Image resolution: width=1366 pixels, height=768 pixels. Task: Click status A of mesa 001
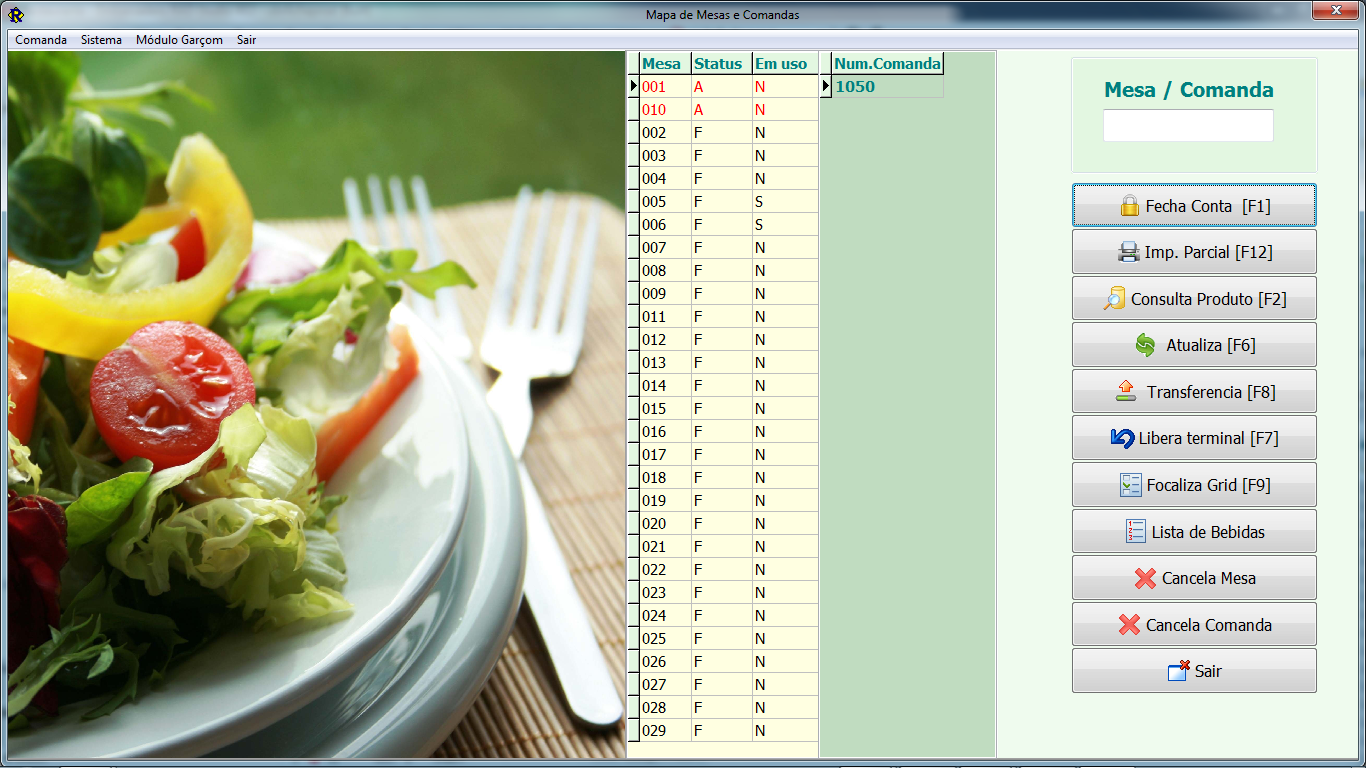tap(721, 87)
